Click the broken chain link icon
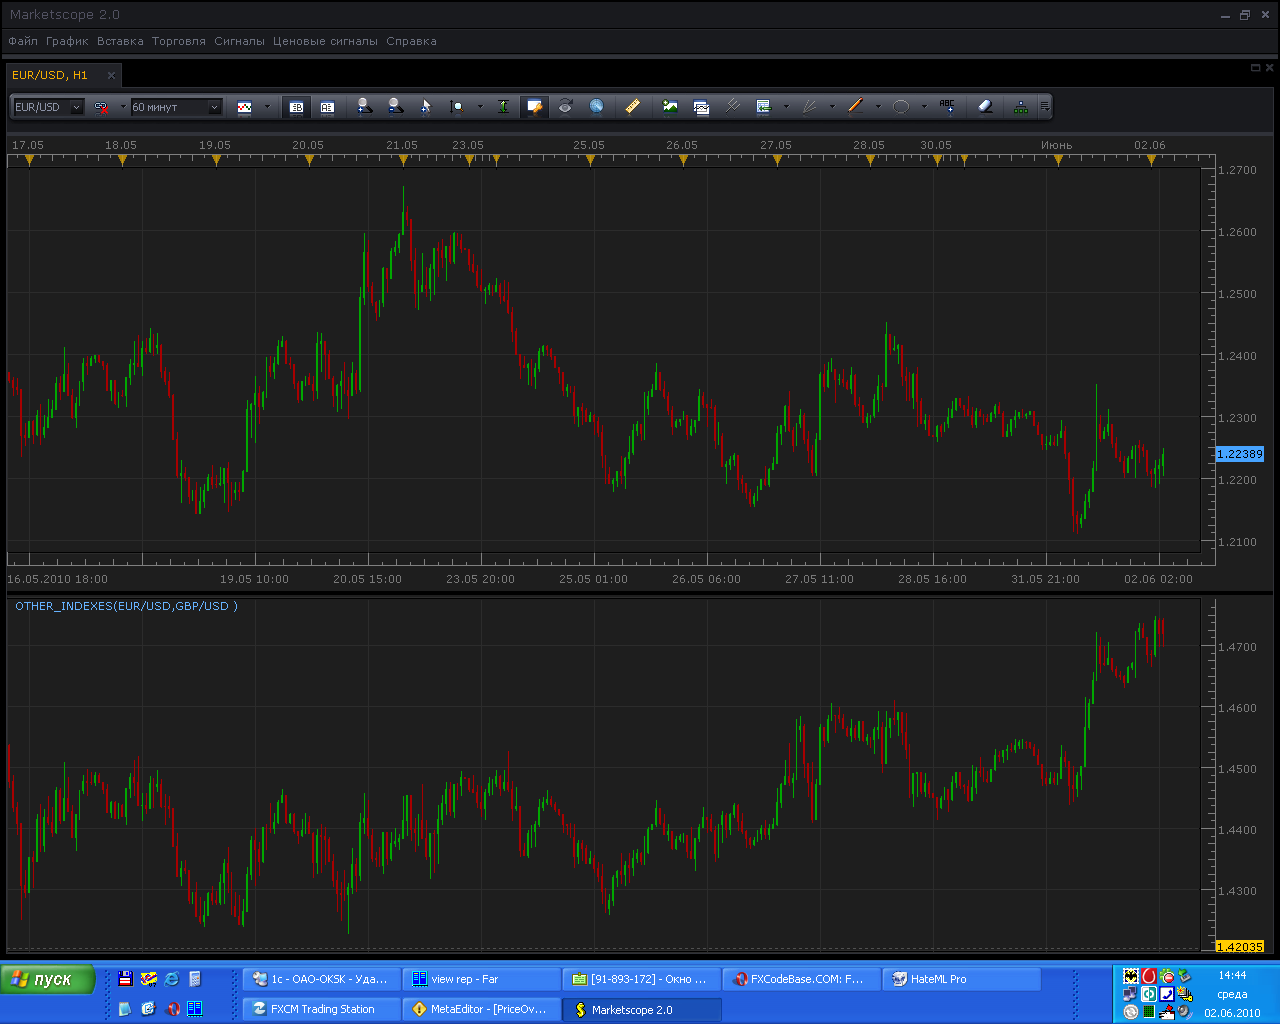 [x=101, y=107]
